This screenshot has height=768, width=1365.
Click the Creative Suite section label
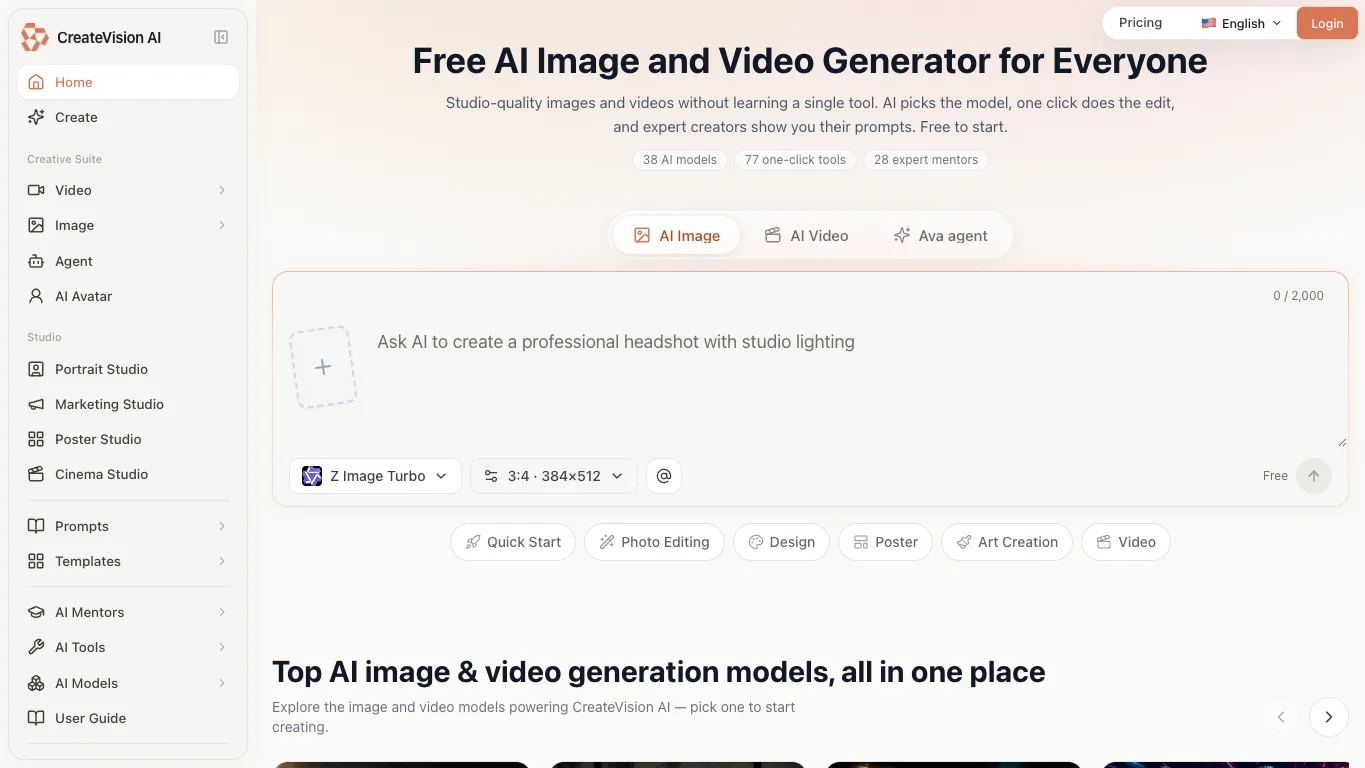click(64, 159)
